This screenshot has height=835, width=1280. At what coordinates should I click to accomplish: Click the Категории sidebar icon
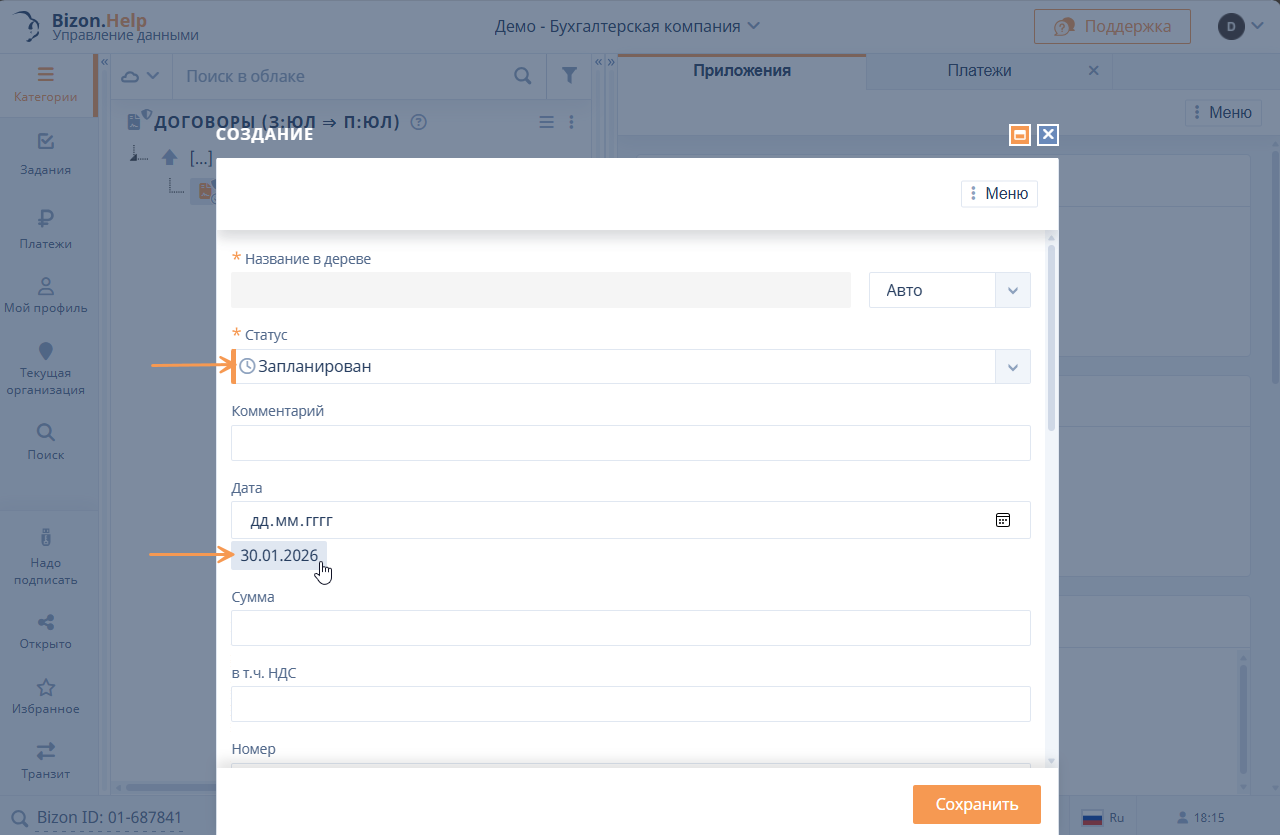[45, 85]
